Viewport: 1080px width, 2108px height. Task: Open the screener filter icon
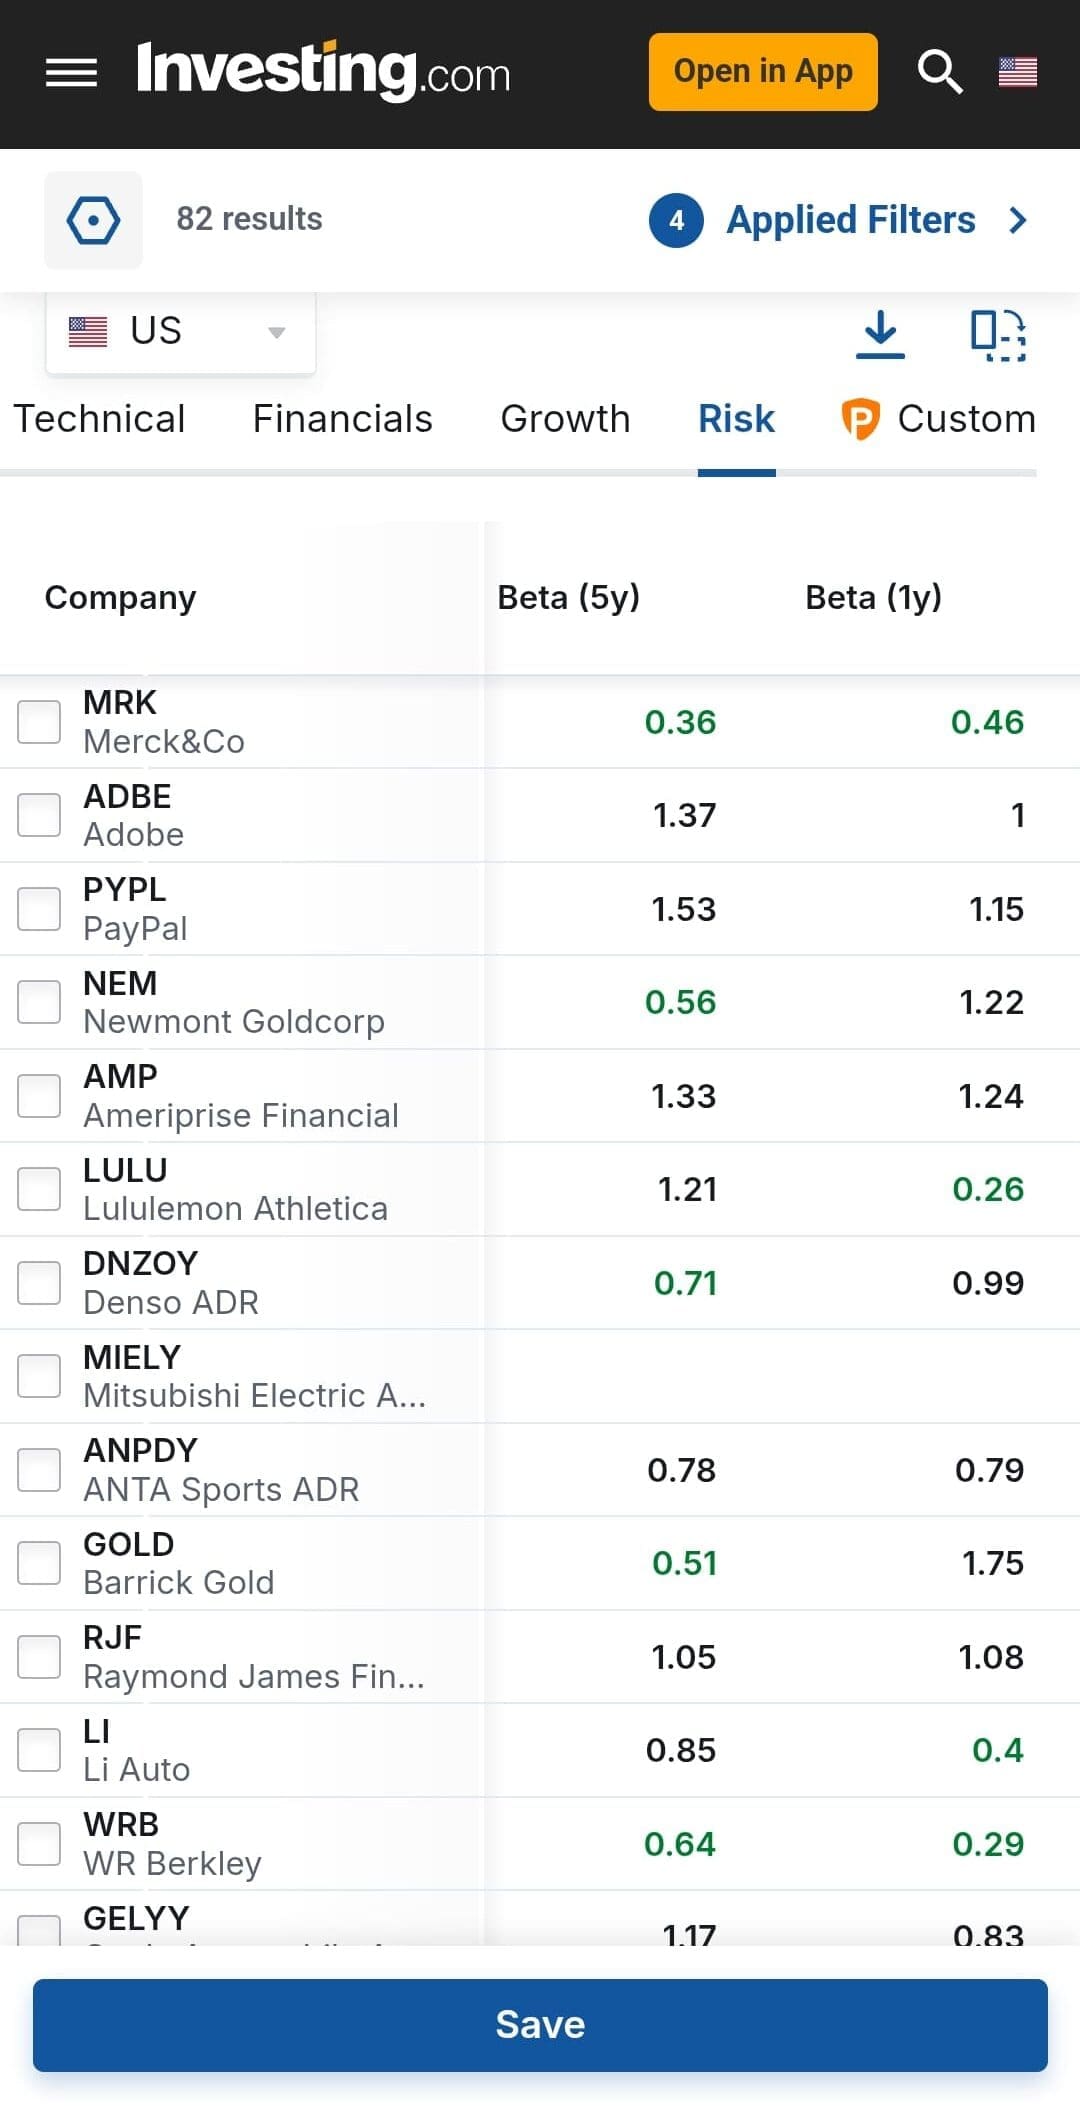coord(93,219)
